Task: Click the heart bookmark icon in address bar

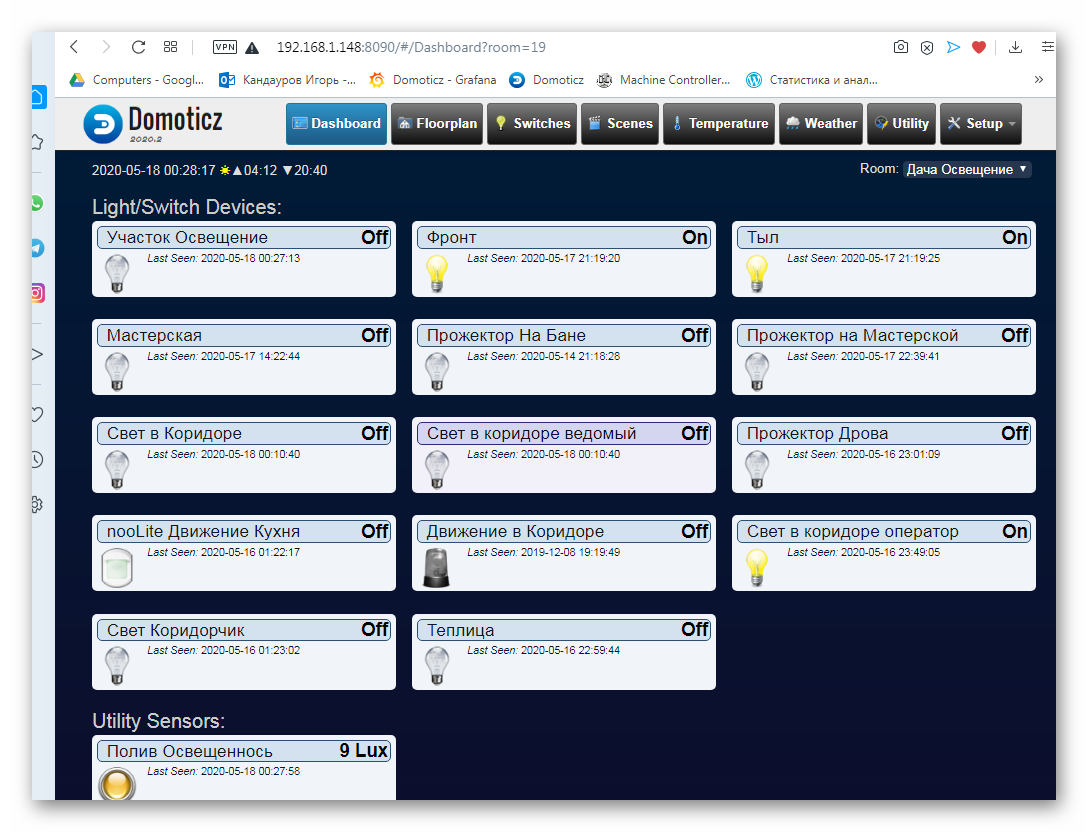Action: pos(979,47)
